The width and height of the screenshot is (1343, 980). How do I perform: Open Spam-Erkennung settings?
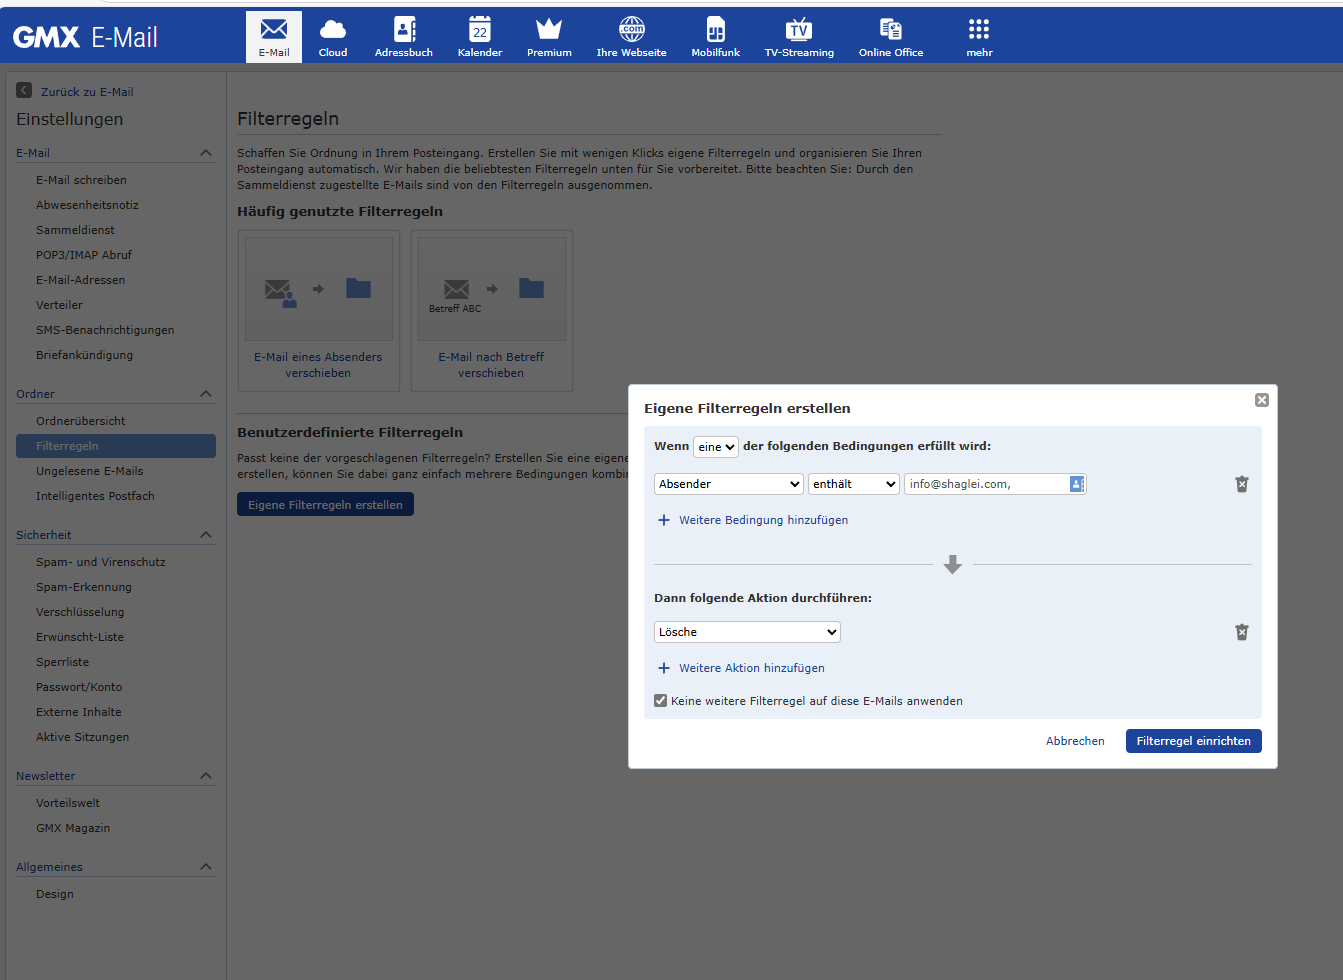(x=84, y=587)
